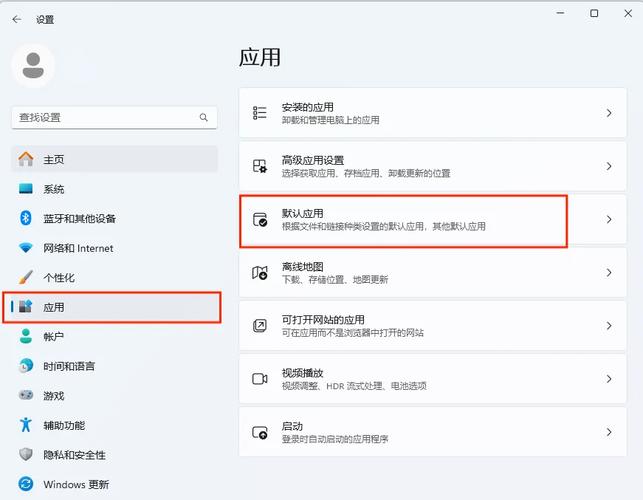
Task: Go to the 系统 settings page
Action: [114, 189]
